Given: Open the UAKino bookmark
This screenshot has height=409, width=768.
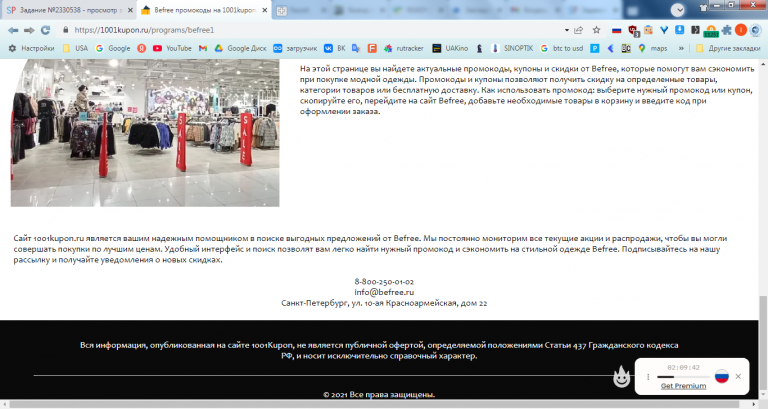Looking at the screenshot, I should (450, 48).
